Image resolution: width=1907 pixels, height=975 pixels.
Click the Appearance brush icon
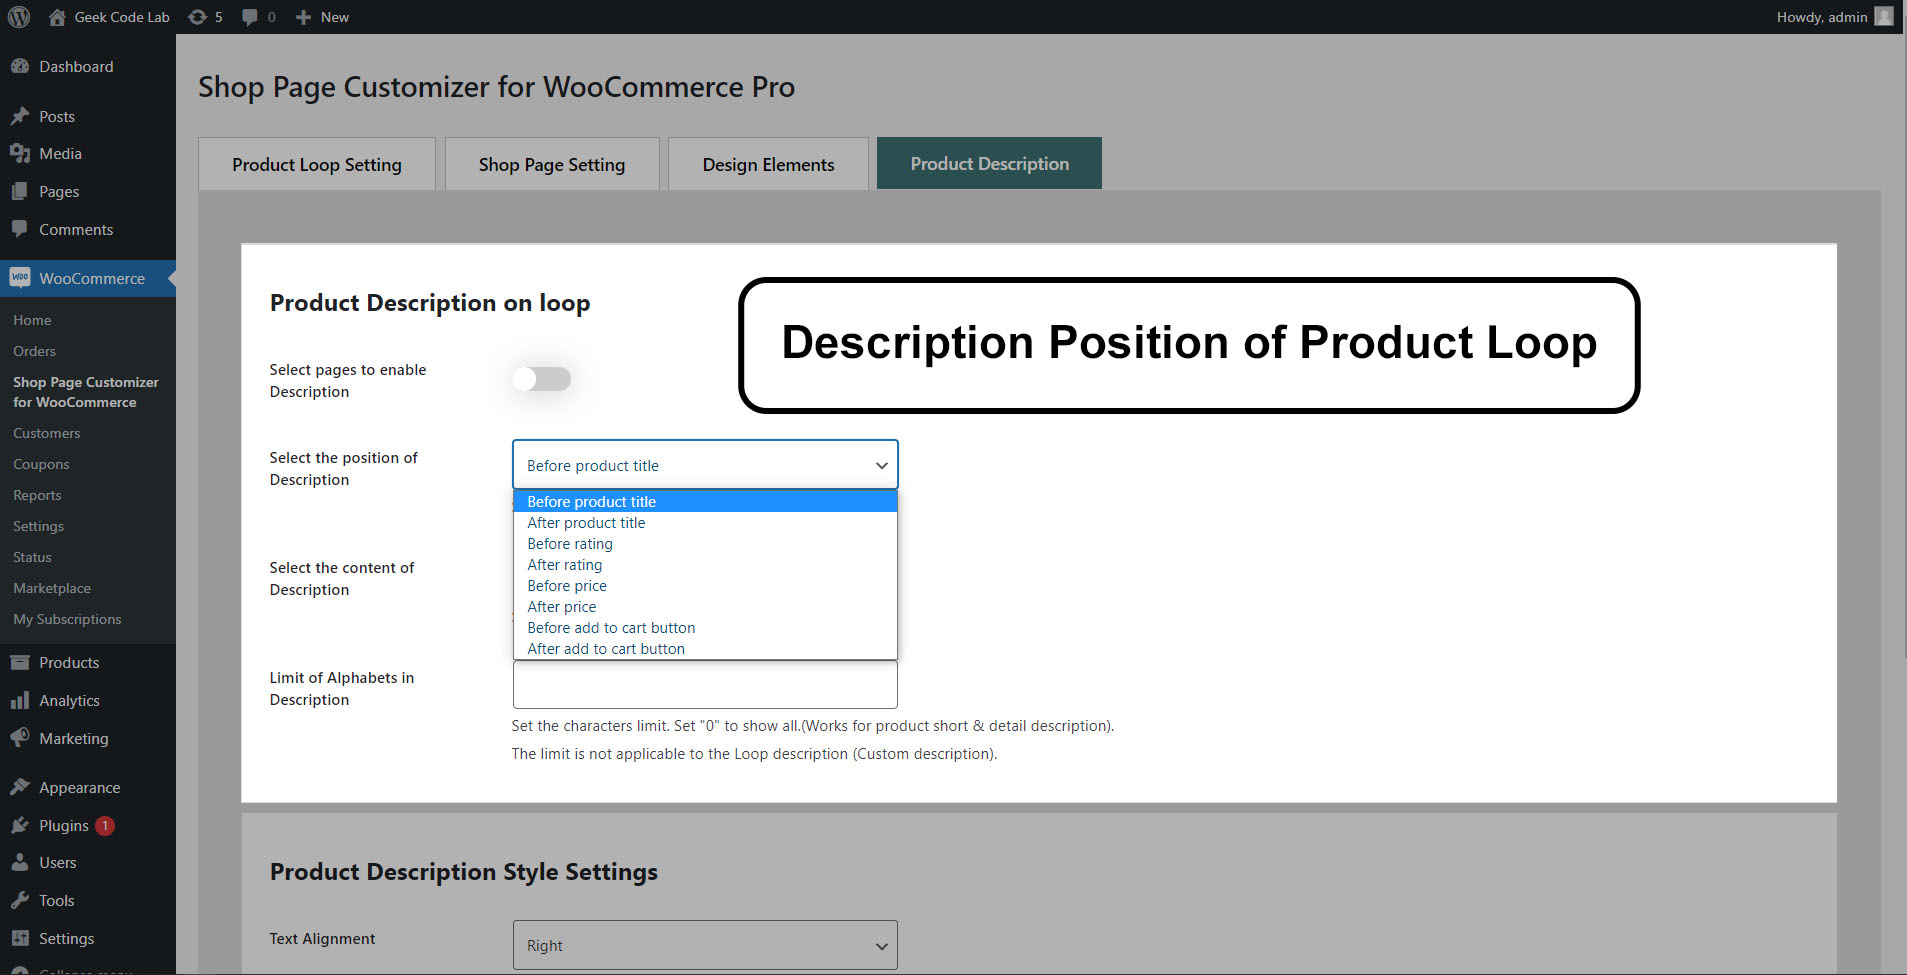pyautogui.click(x=20, y=787)
